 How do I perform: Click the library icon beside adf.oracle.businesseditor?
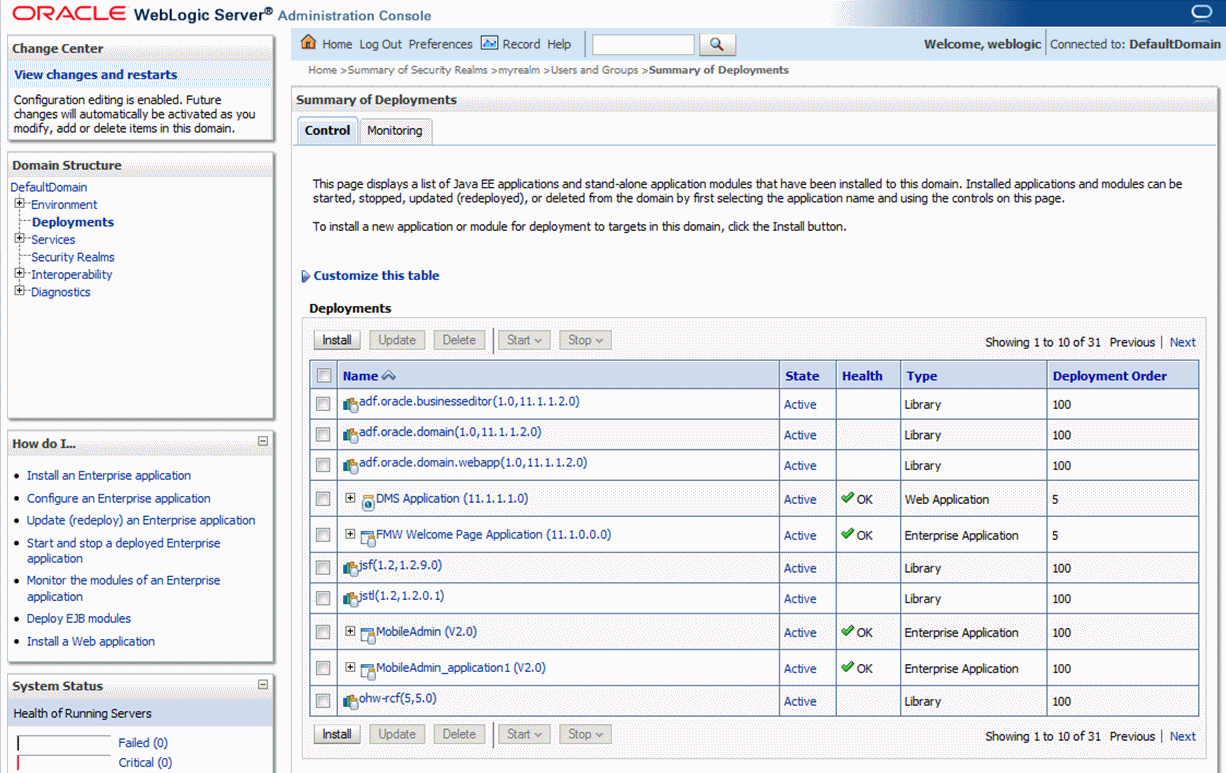[x=350, y=406]
